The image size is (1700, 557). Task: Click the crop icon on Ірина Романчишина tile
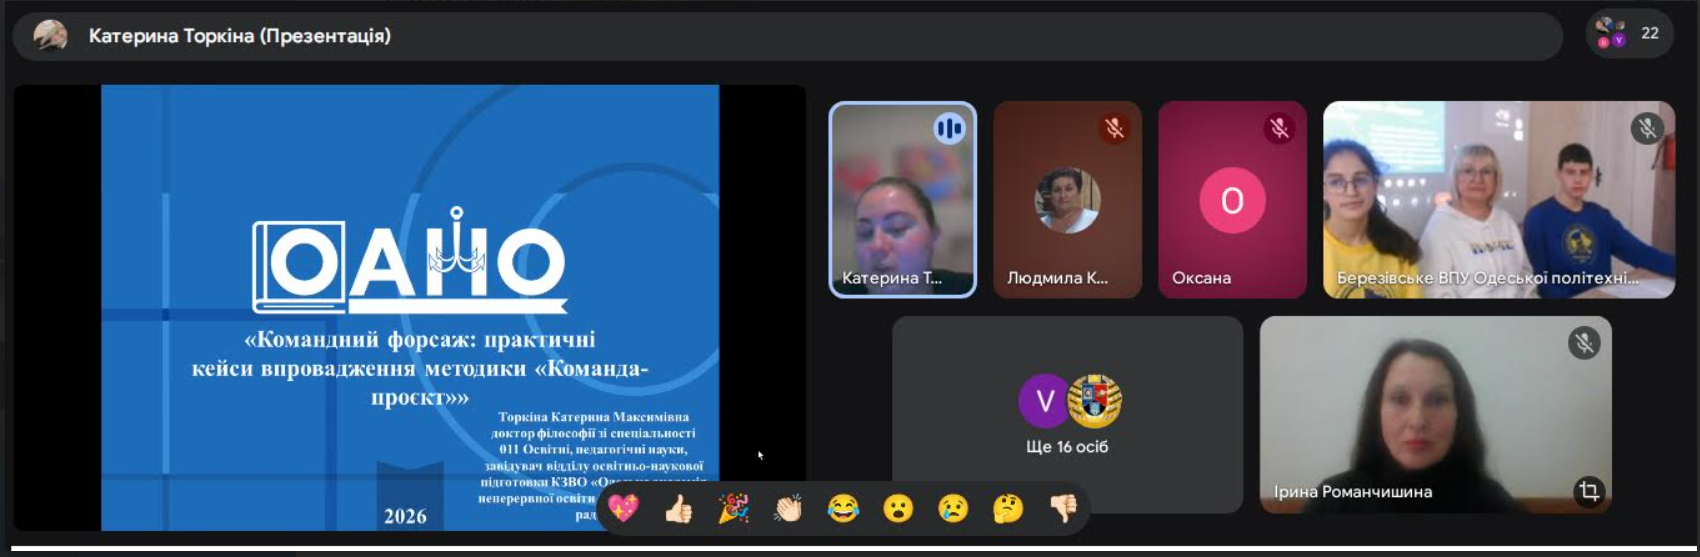pos(1588,491)
